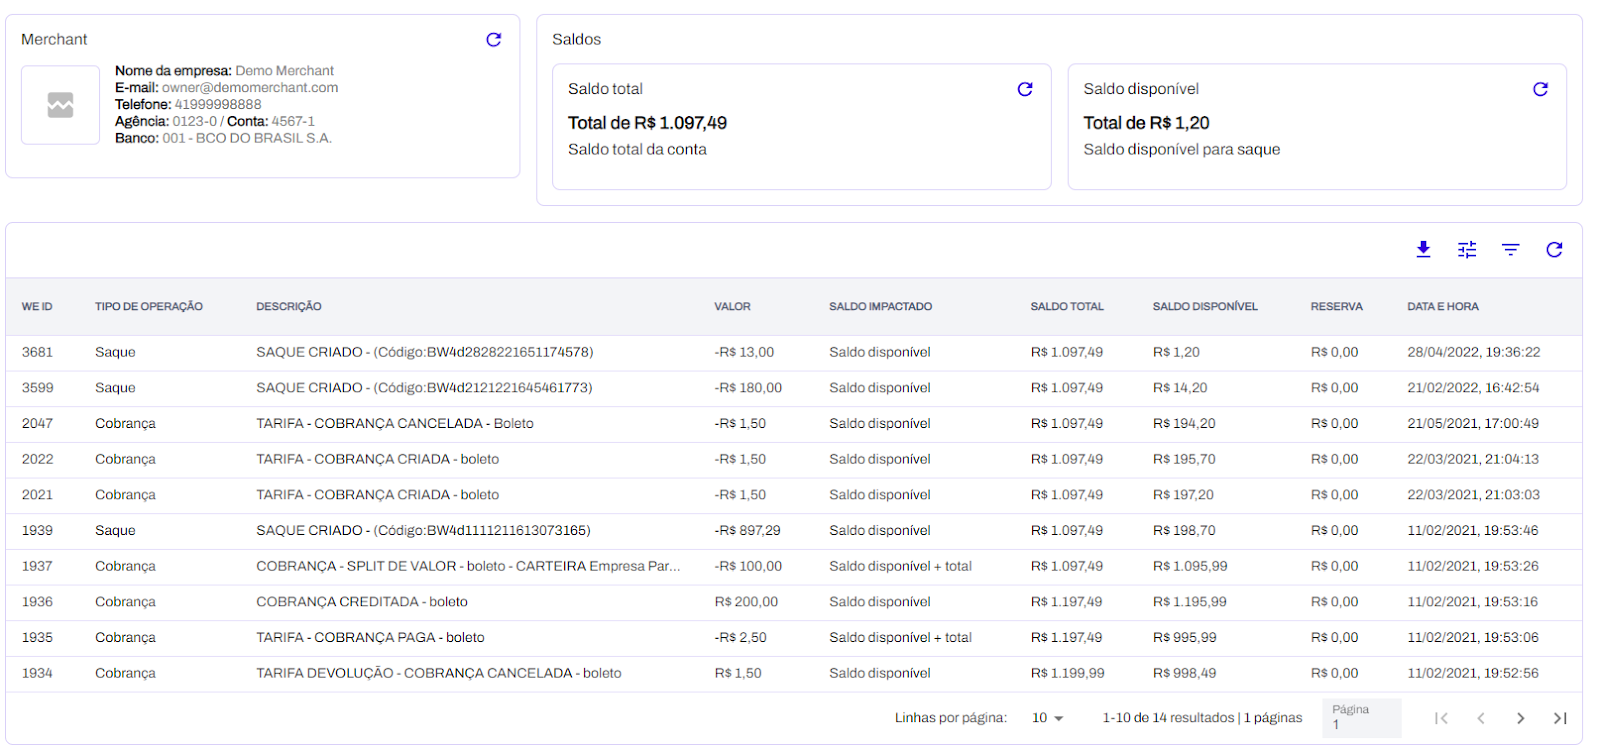
Task: Click COBRANÇA - SPLIT DE VALOR description
Action: point(468,567)
